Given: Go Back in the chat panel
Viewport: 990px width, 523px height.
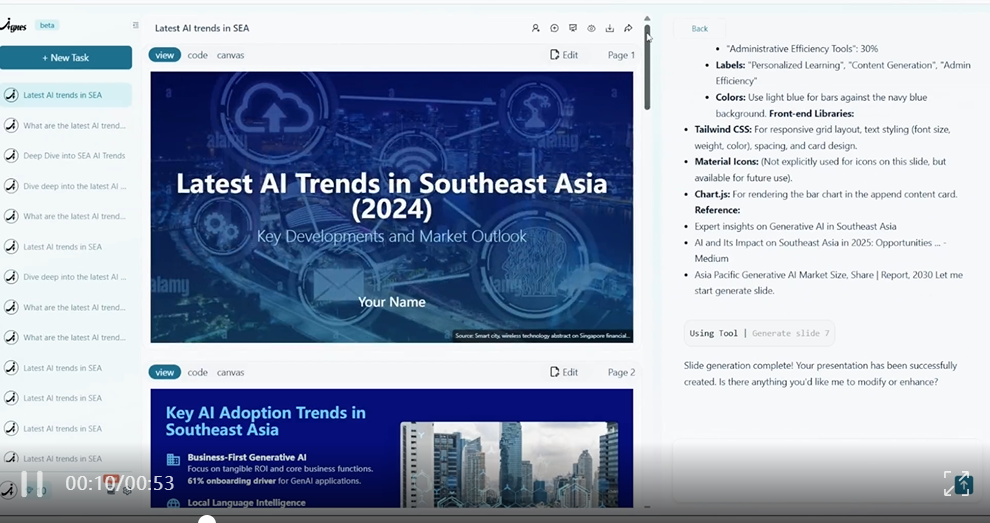Looking at the screenshot, I should click(700, 28).
